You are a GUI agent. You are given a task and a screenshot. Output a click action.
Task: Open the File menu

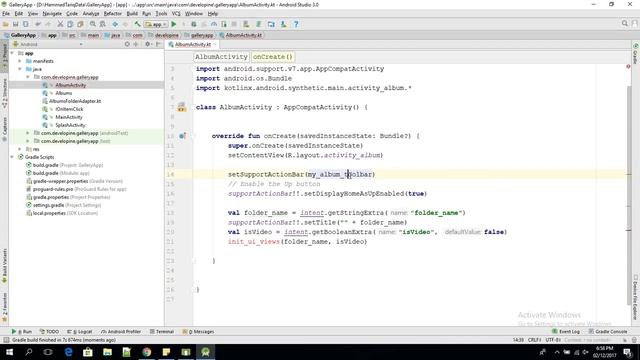(6, 13)
